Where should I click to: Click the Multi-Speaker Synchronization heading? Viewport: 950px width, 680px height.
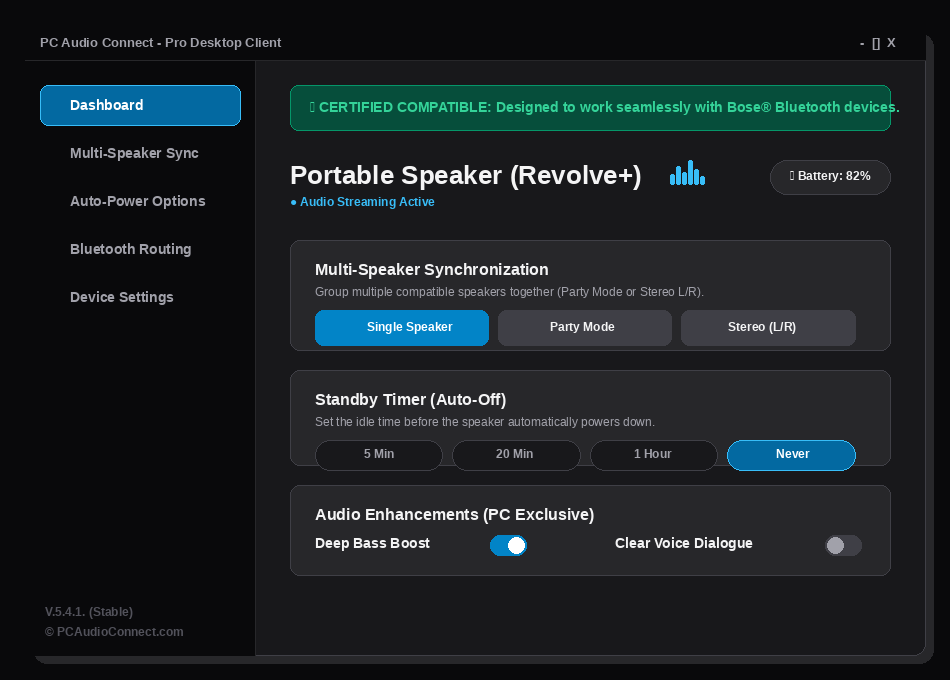pos(431,270)
